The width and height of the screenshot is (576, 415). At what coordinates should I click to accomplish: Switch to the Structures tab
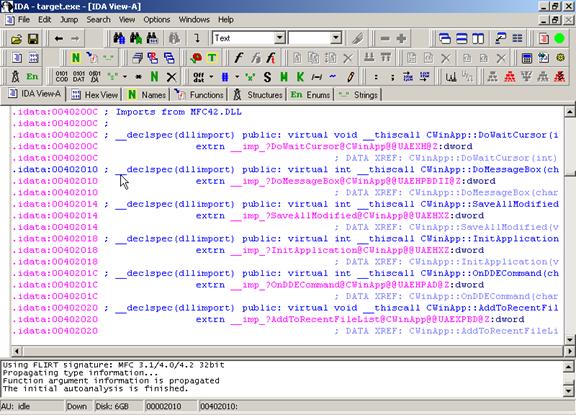pos(258,95)
